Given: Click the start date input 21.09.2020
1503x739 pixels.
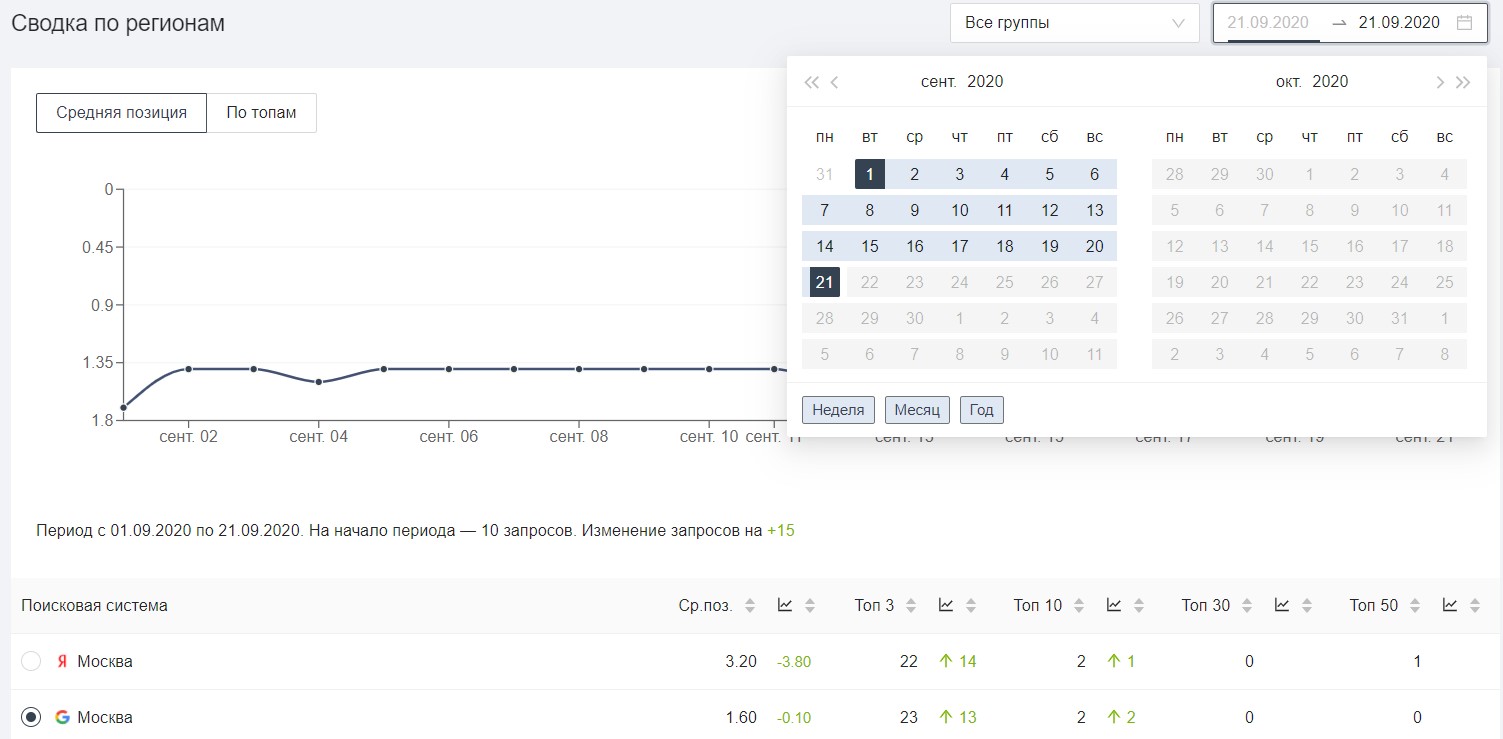Looking at the screenshot, I should (1268, 23).
